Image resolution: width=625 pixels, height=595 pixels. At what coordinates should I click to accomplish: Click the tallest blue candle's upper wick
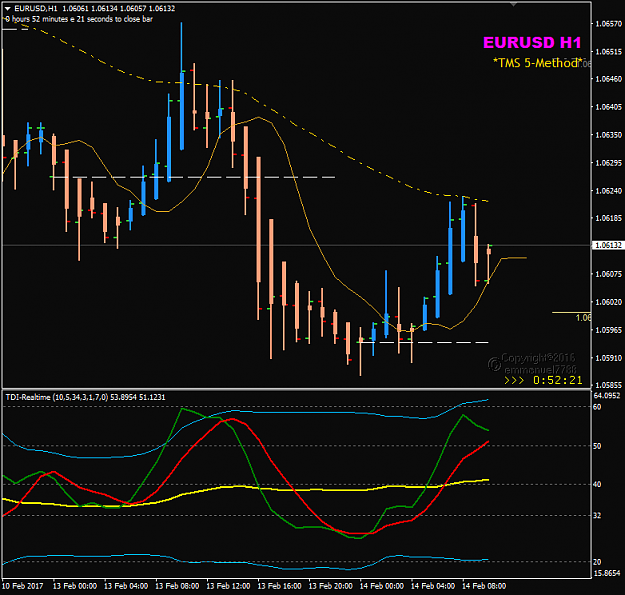click(x=181, y=47)
